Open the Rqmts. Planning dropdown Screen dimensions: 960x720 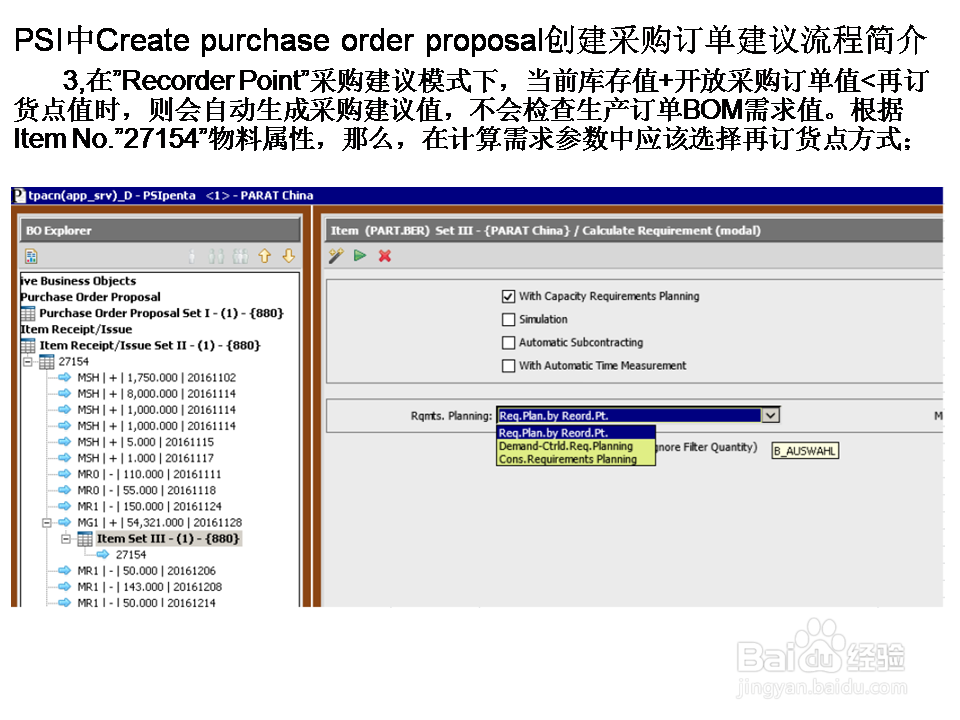tap(768, 415)
